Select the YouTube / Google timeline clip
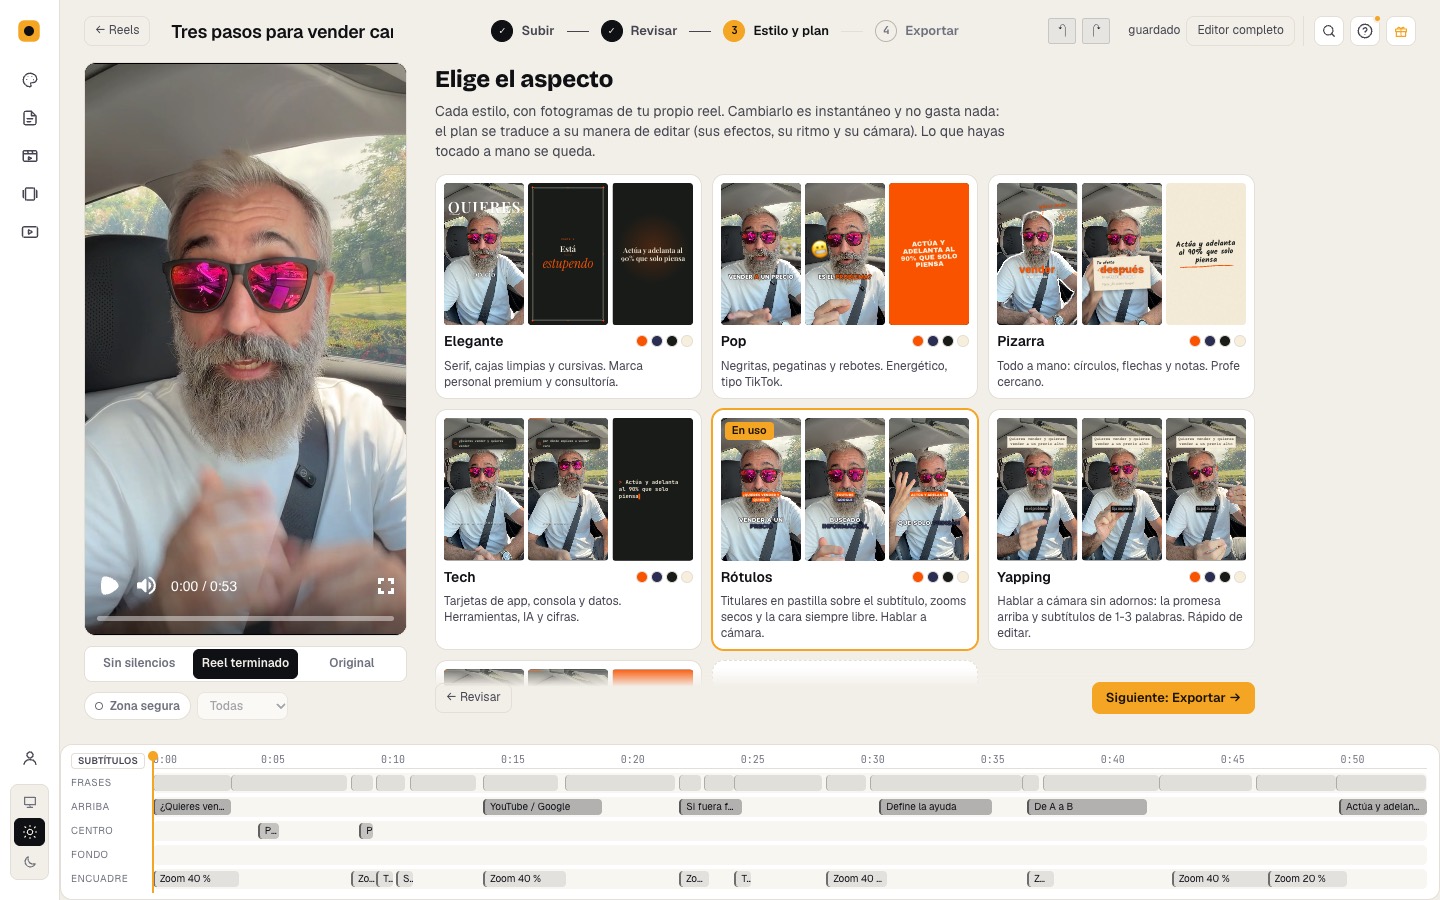The image size is (1440, 900). point(542,807)
